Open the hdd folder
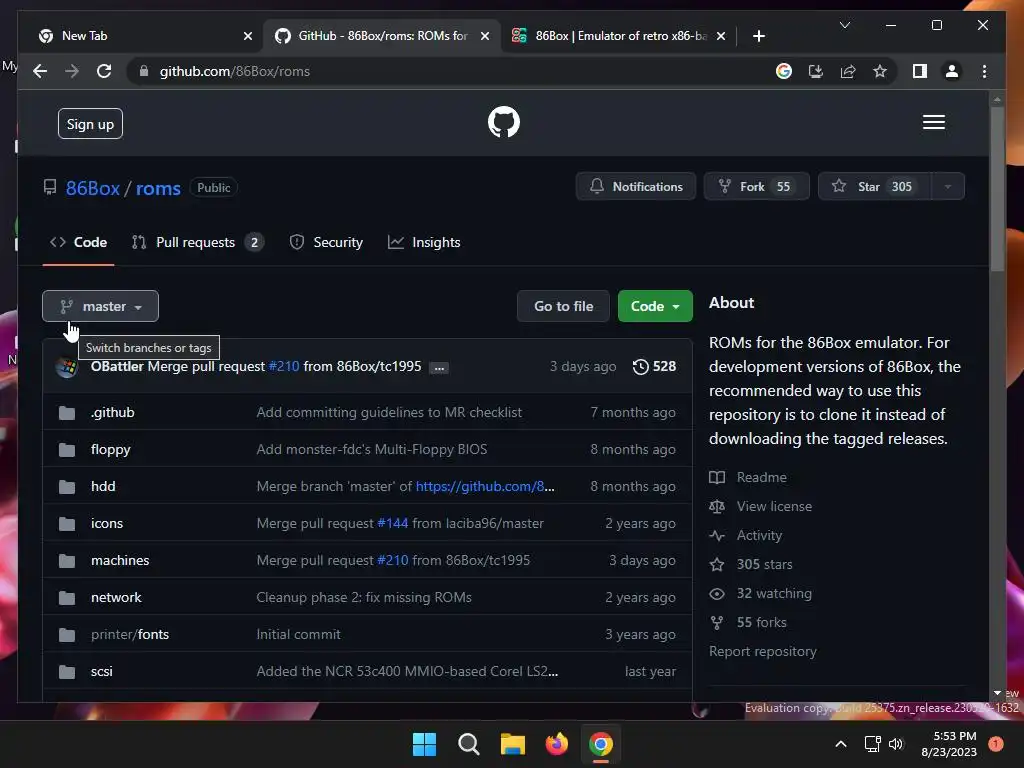The height and width of the screenshot is (768, 1024). tap(103, 487)
